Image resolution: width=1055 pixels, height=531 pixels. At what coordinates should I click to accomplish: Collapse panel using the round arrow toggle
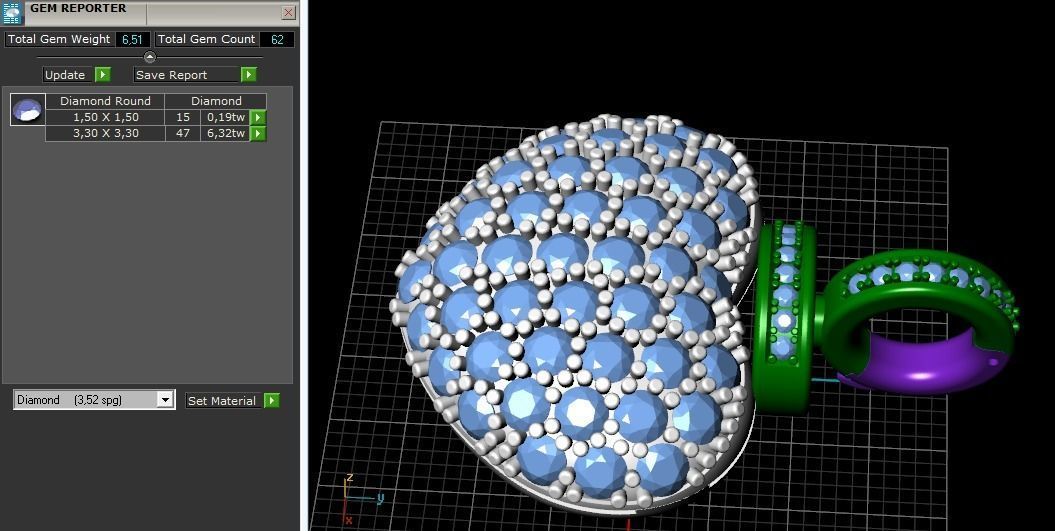point(149,57)
